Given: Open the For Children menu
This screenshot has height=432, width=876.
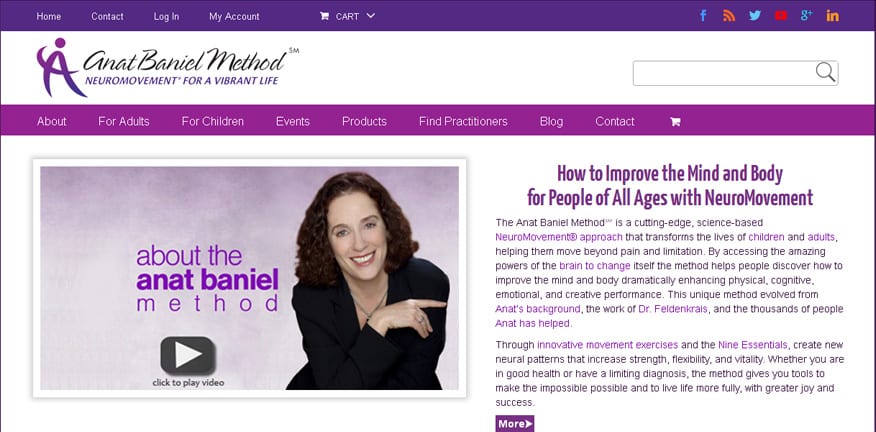Looking at the screenshot, I should pos(213,121).
